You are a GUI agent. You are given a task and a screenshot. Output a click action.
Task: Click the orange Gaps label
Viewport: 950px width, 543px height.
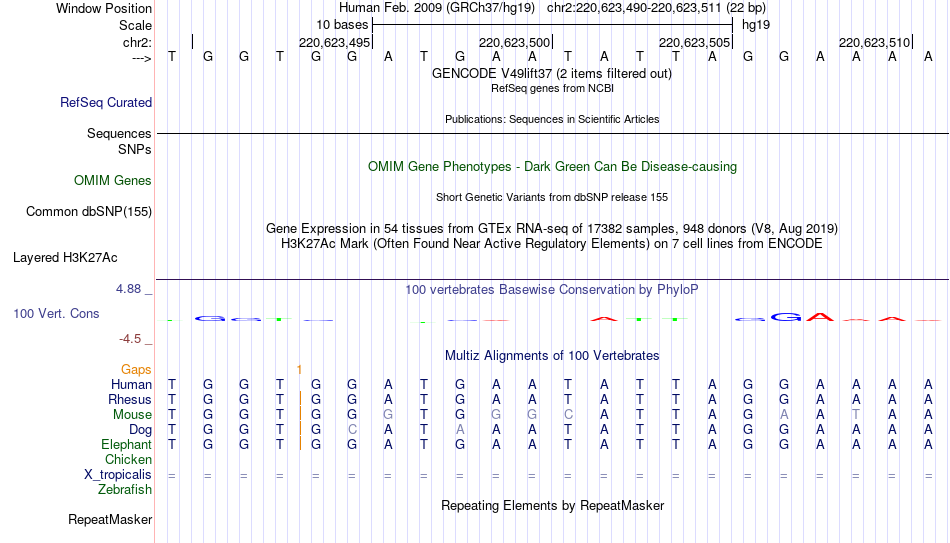click(136, 369)
